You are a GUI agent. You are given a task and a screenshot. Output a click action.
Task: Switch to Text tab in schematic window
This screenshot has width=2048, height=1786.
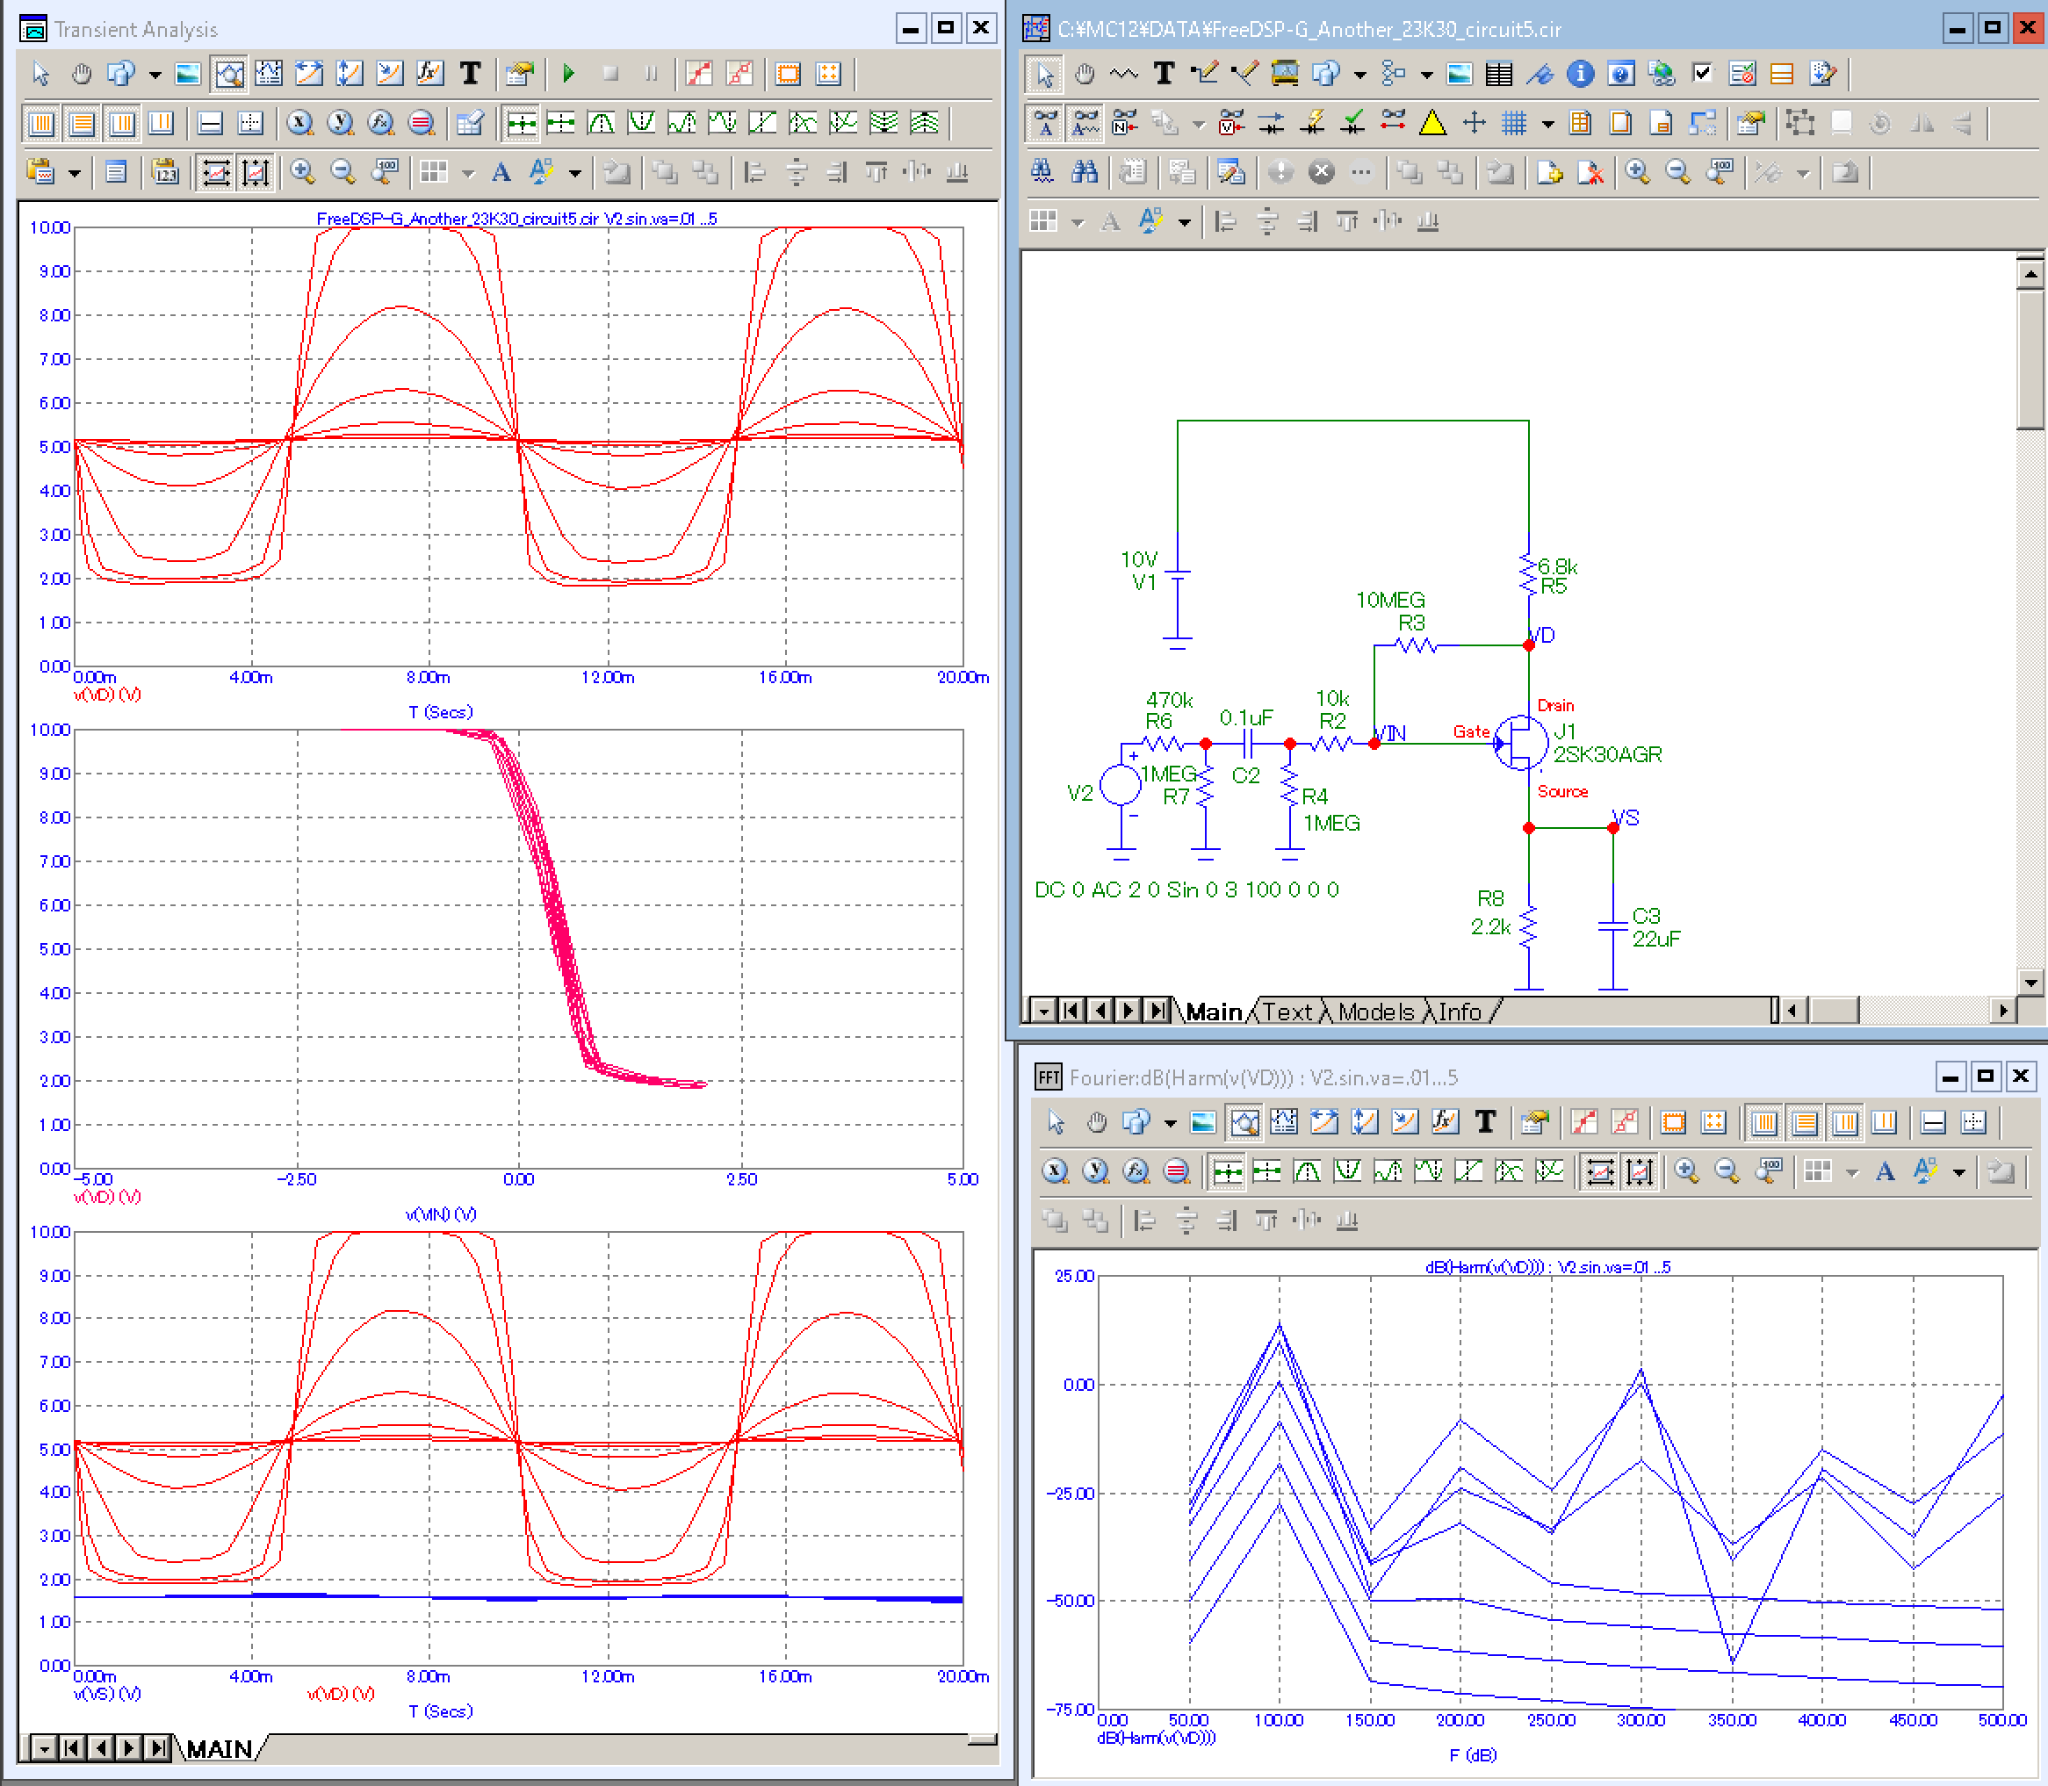pos(1288,1012)
